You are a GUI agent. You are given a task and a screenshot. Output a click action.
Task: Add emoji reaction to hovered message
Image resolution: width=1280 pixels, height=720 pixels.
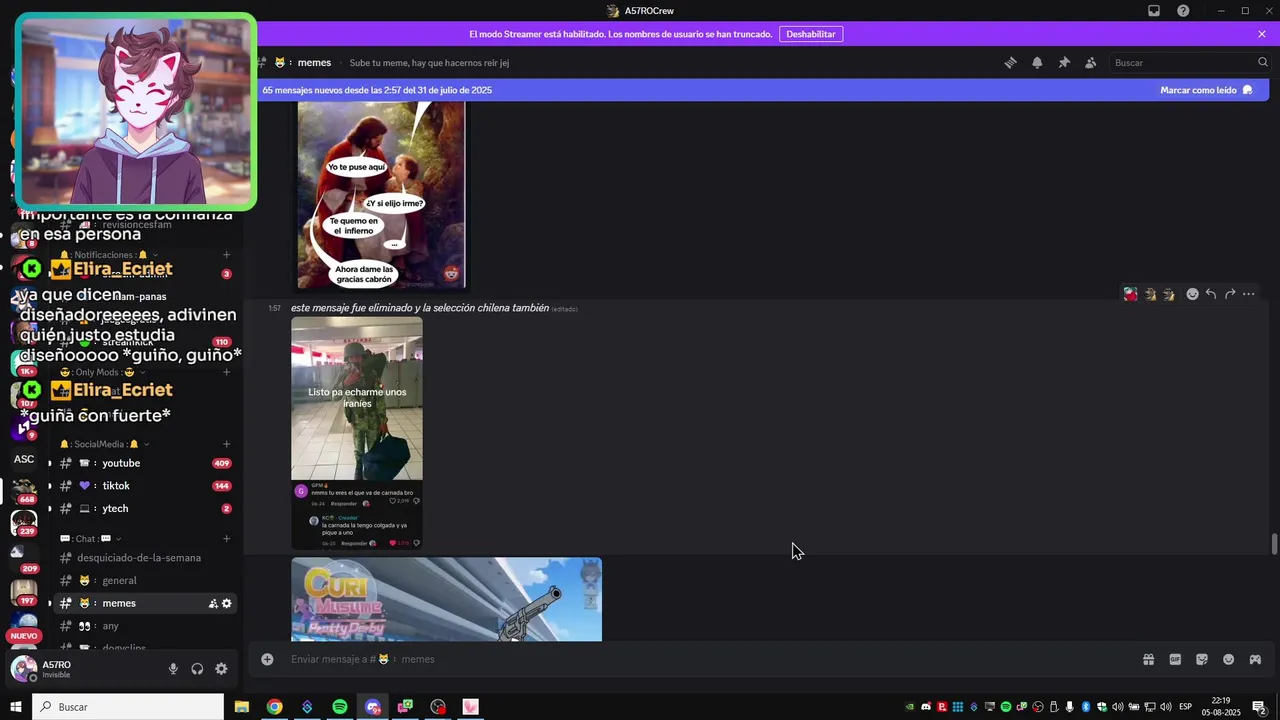pyautogui.click(x=1192, y=294)
